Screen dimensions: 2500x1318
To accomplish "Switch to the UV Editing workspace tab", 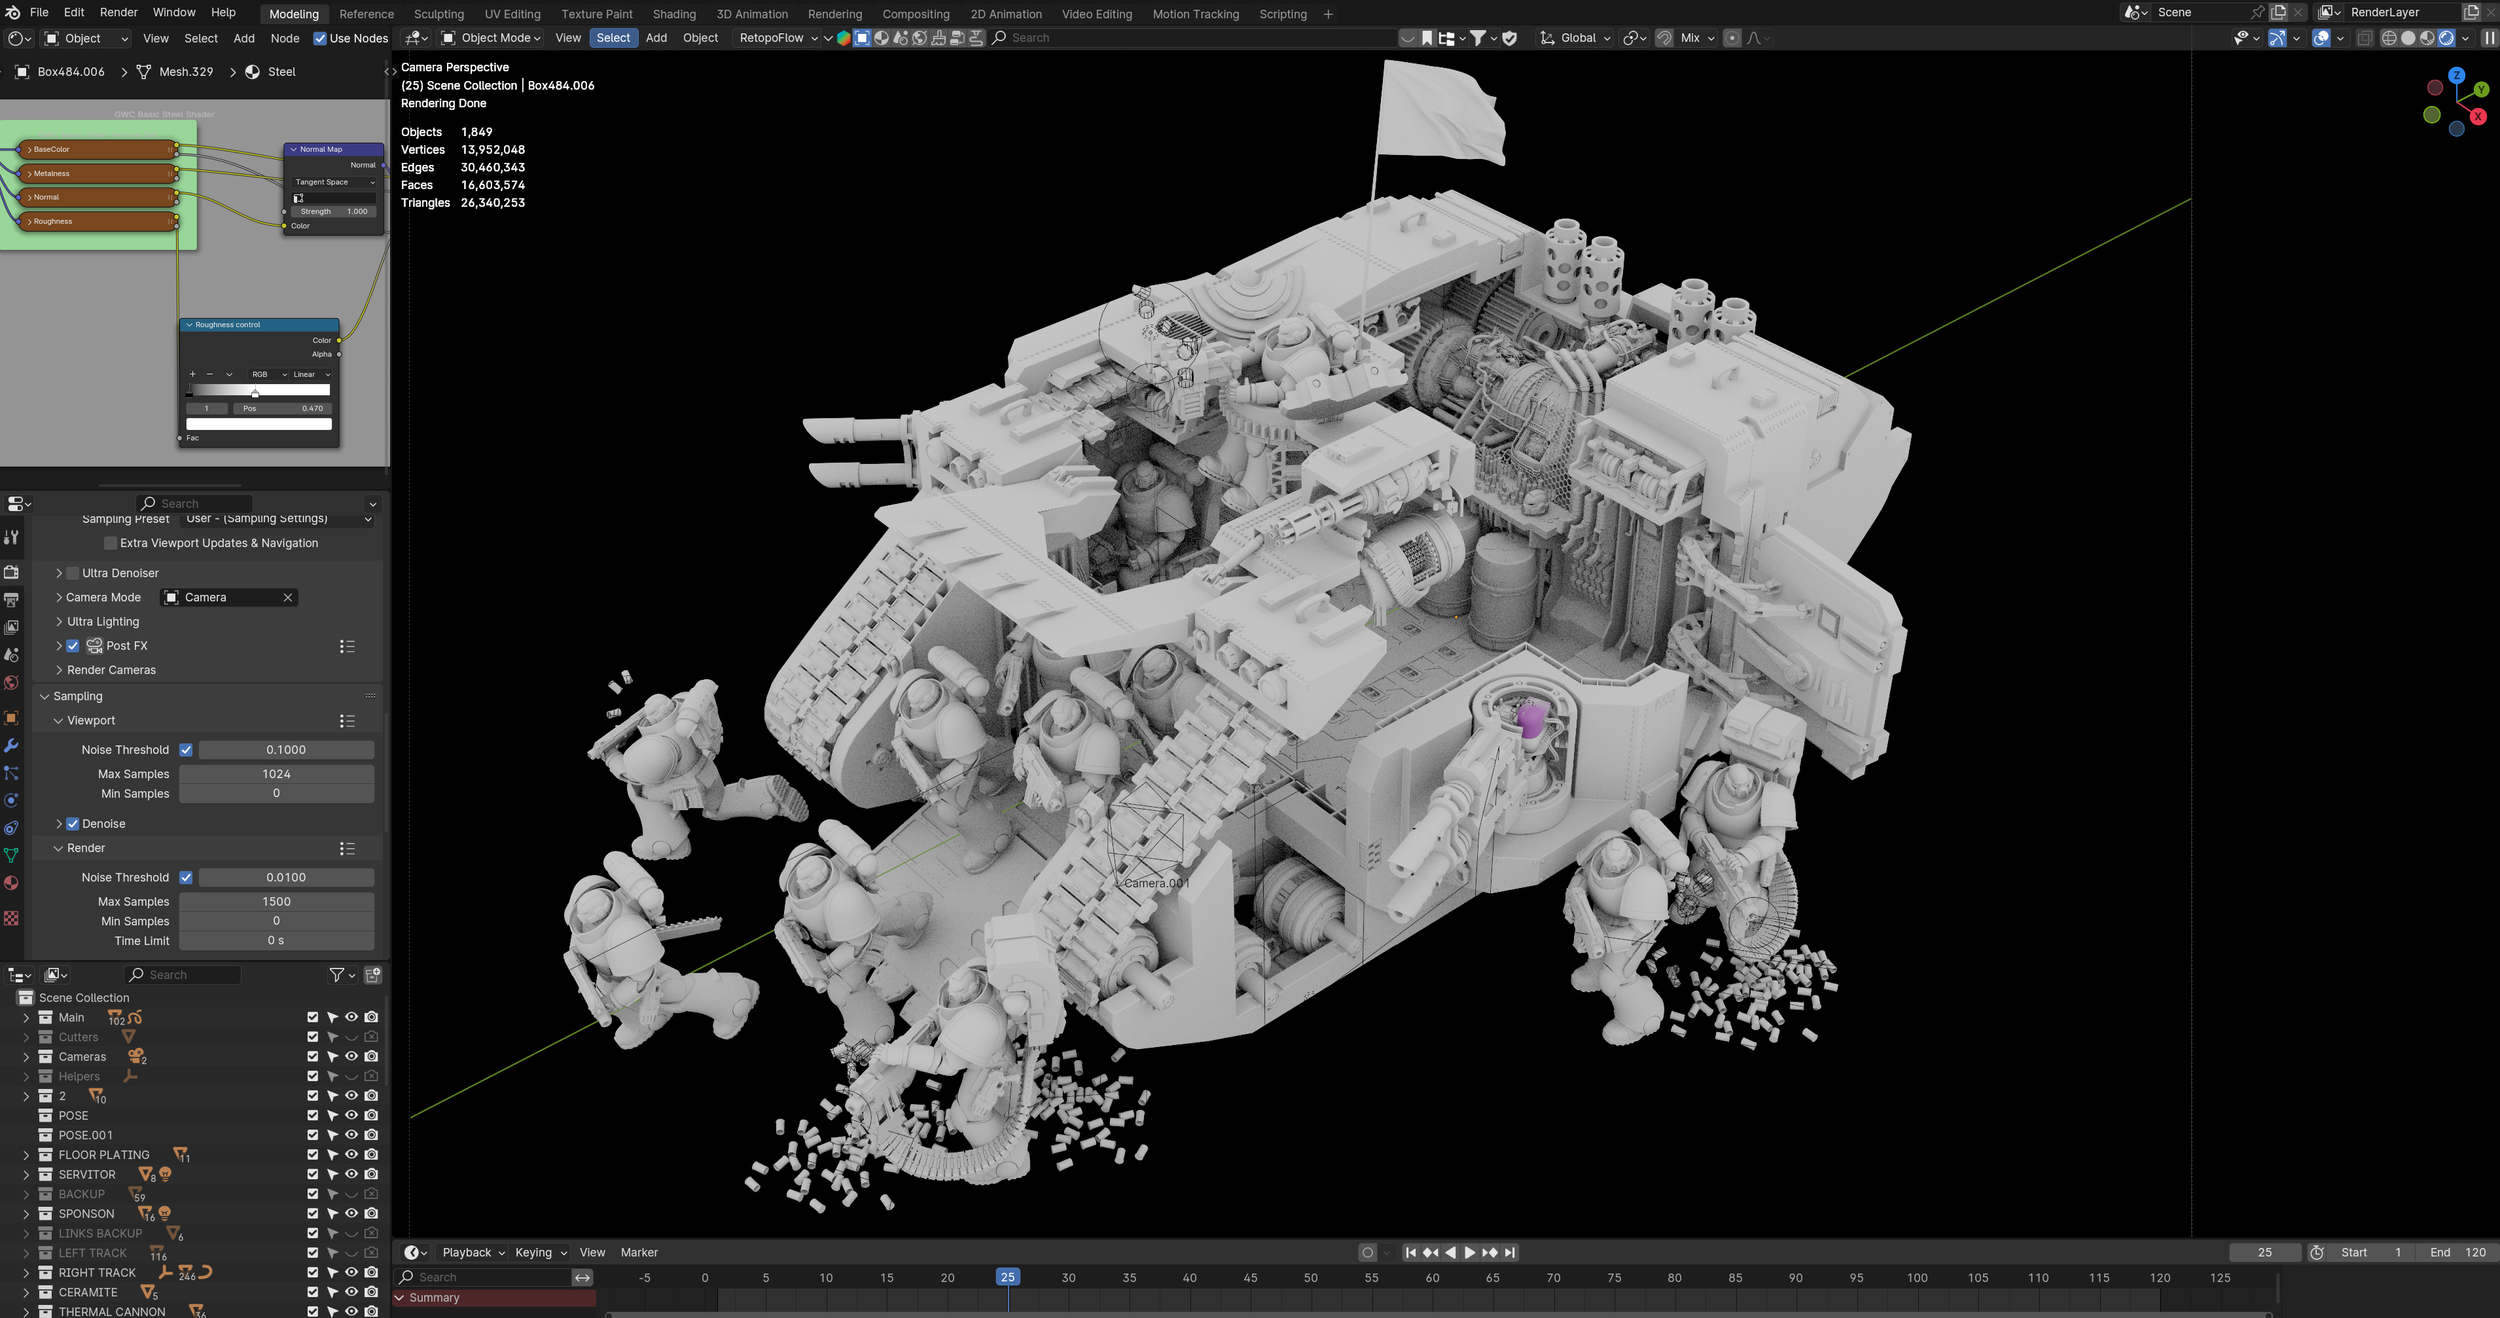I will click(512, 14).
